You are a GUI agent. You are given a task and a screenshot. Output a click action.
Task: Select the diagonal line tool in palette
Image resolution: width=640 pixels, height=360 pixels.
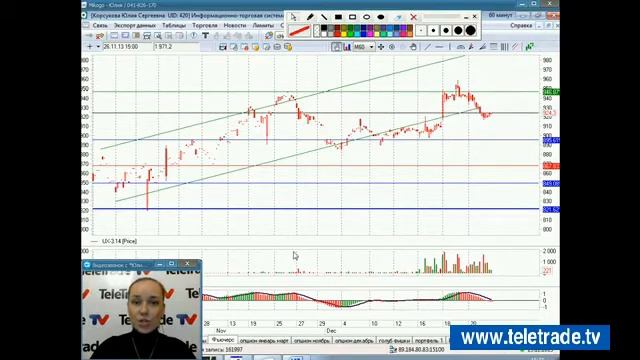[x=324, y=17]
